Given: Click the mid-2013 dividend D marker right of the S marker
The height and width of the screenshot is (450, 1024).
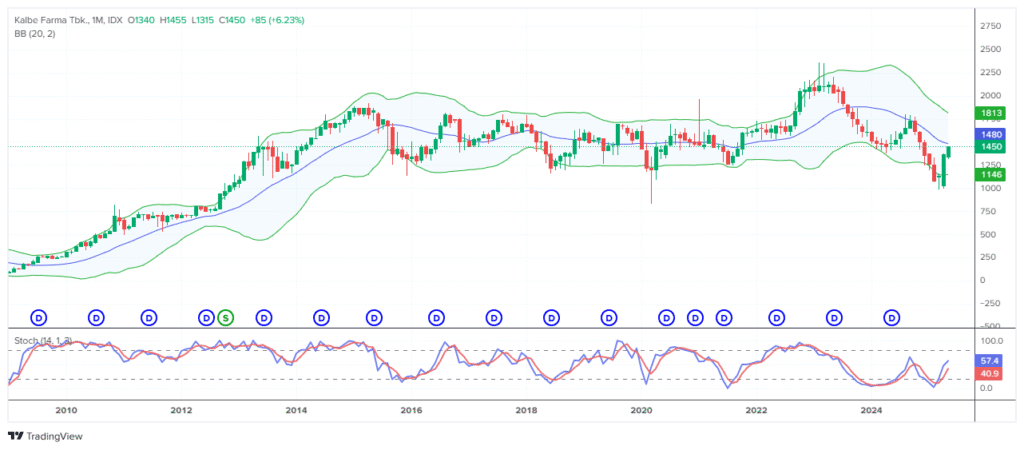Looking at the screenshot, I should pyautogui.click(x=264, y=317).
